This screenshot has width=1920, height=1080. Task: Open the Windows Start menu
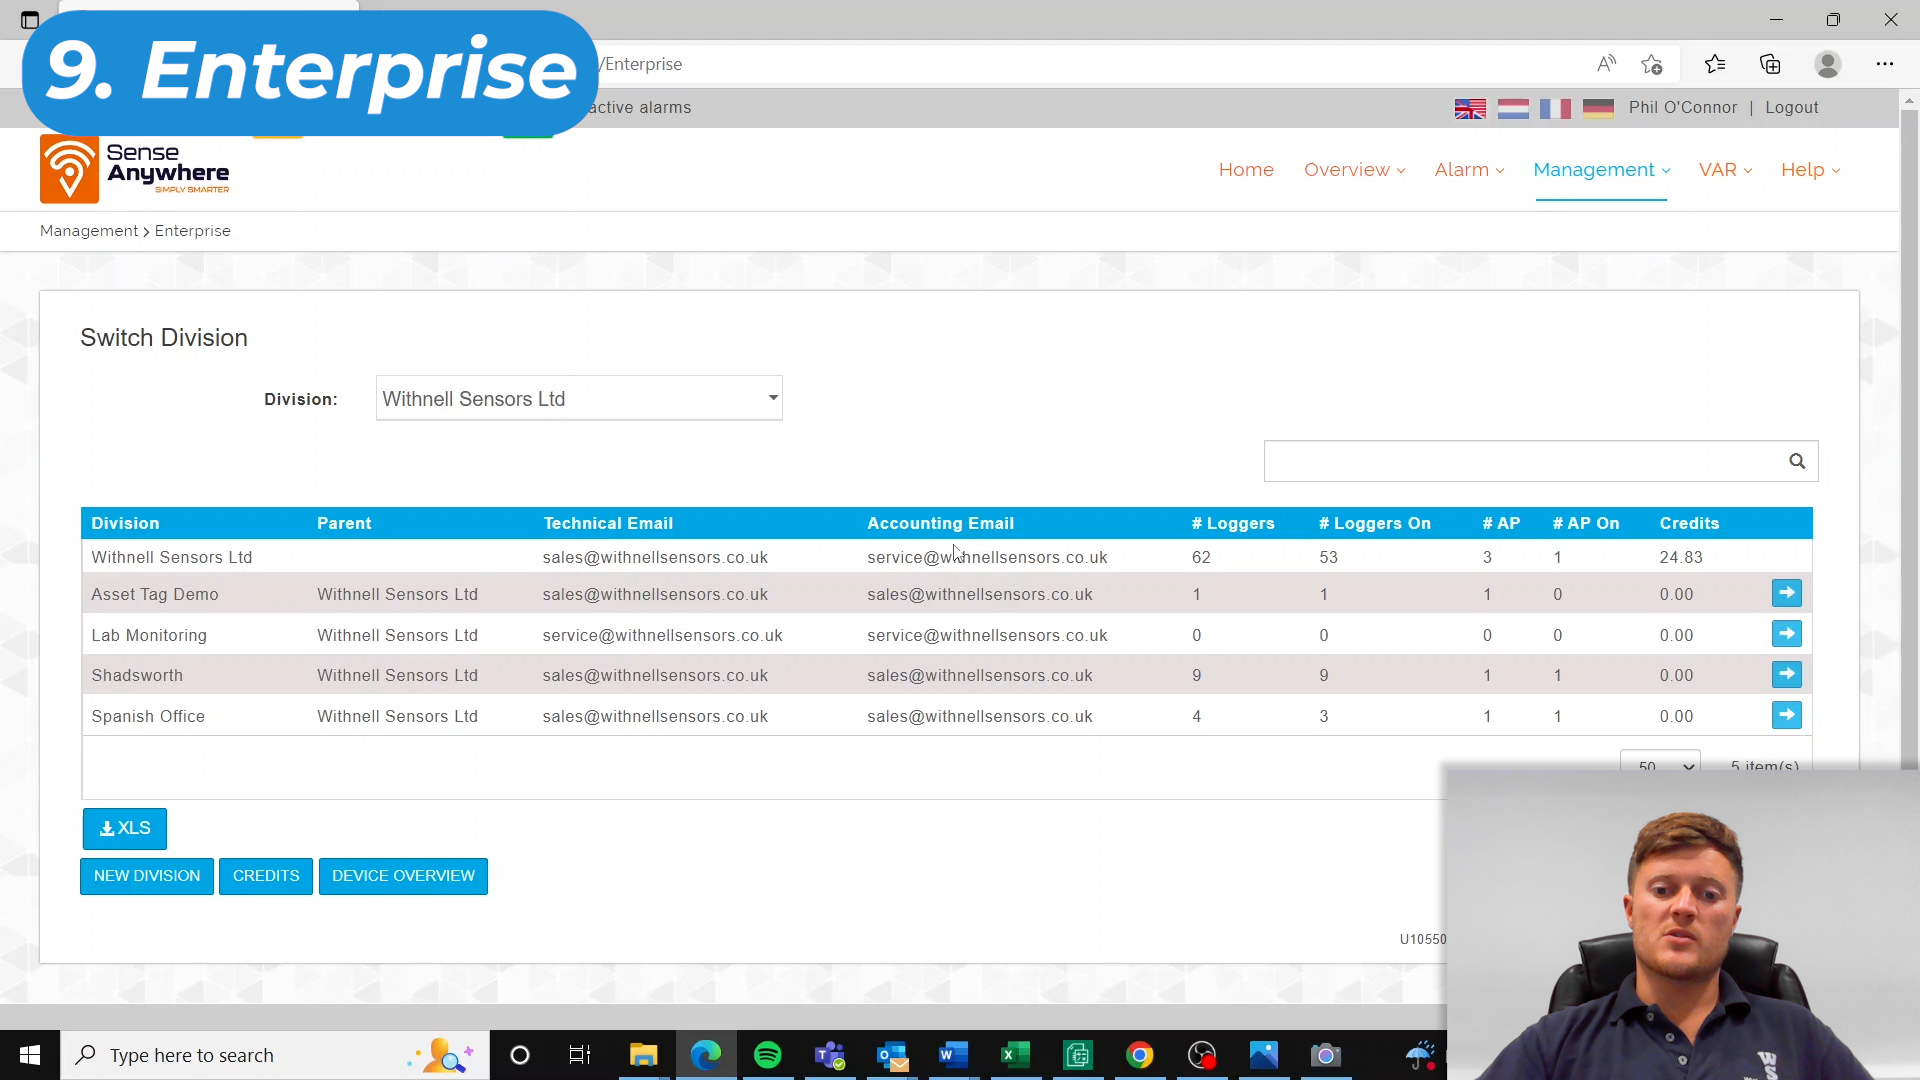30,1055
